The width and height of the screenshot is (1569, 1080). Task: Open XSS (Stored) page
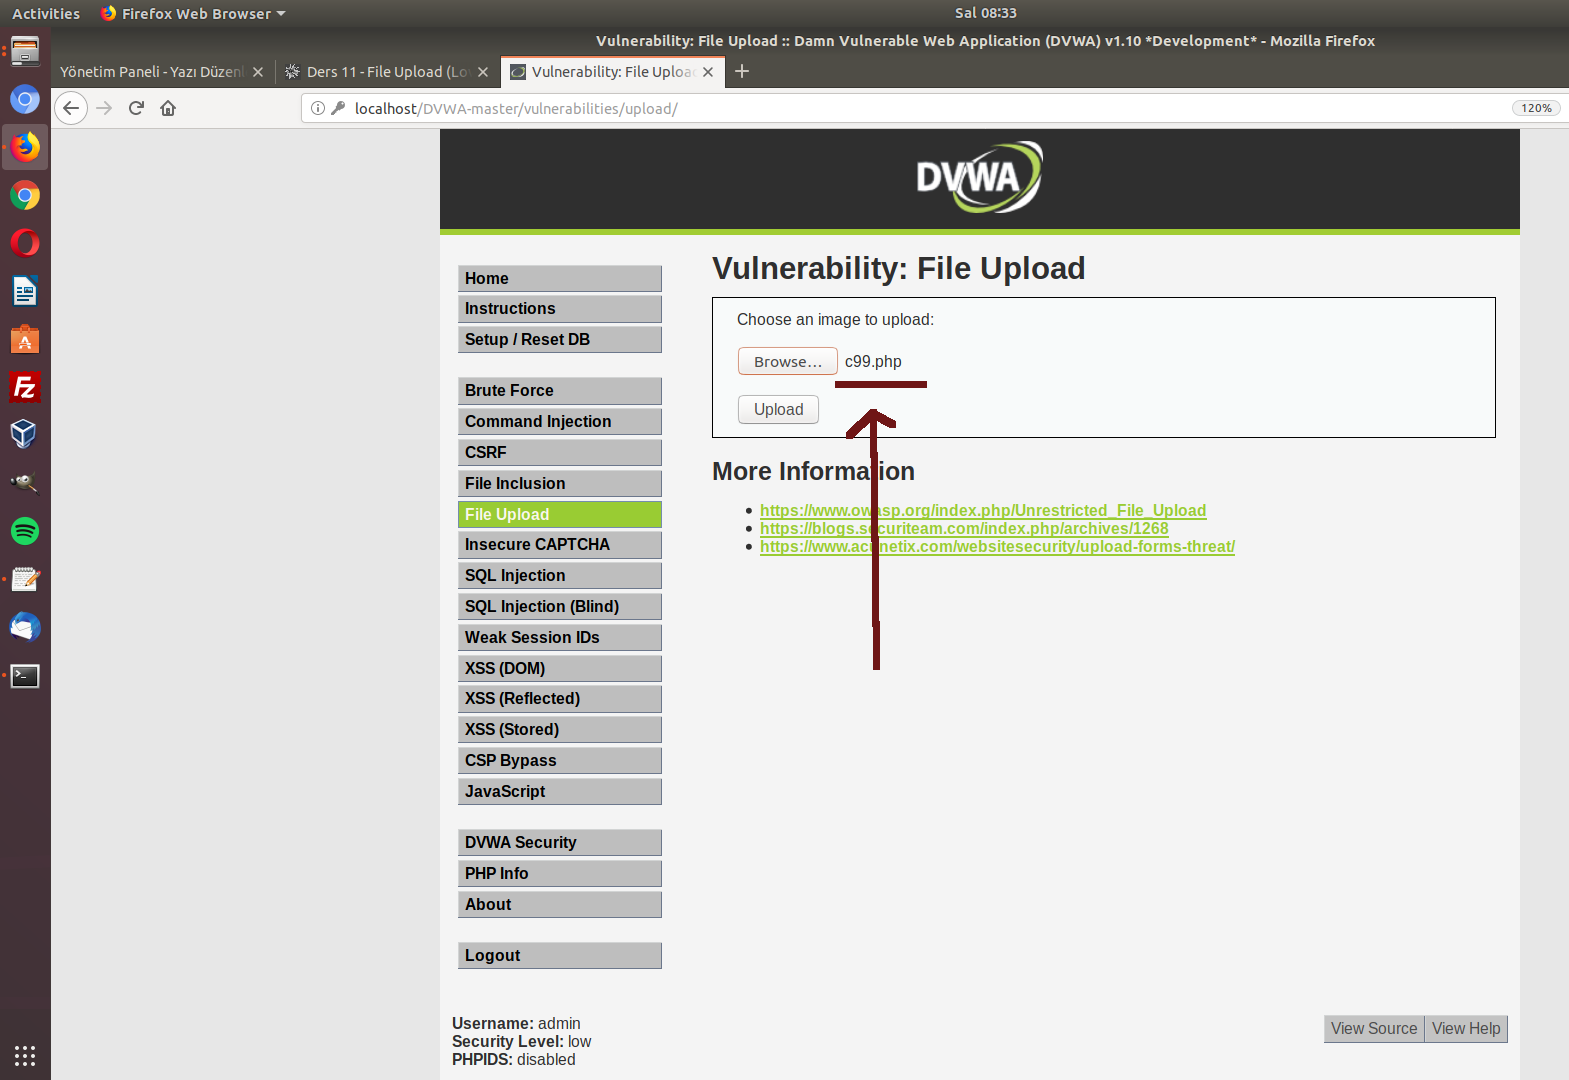click(560, 729)
